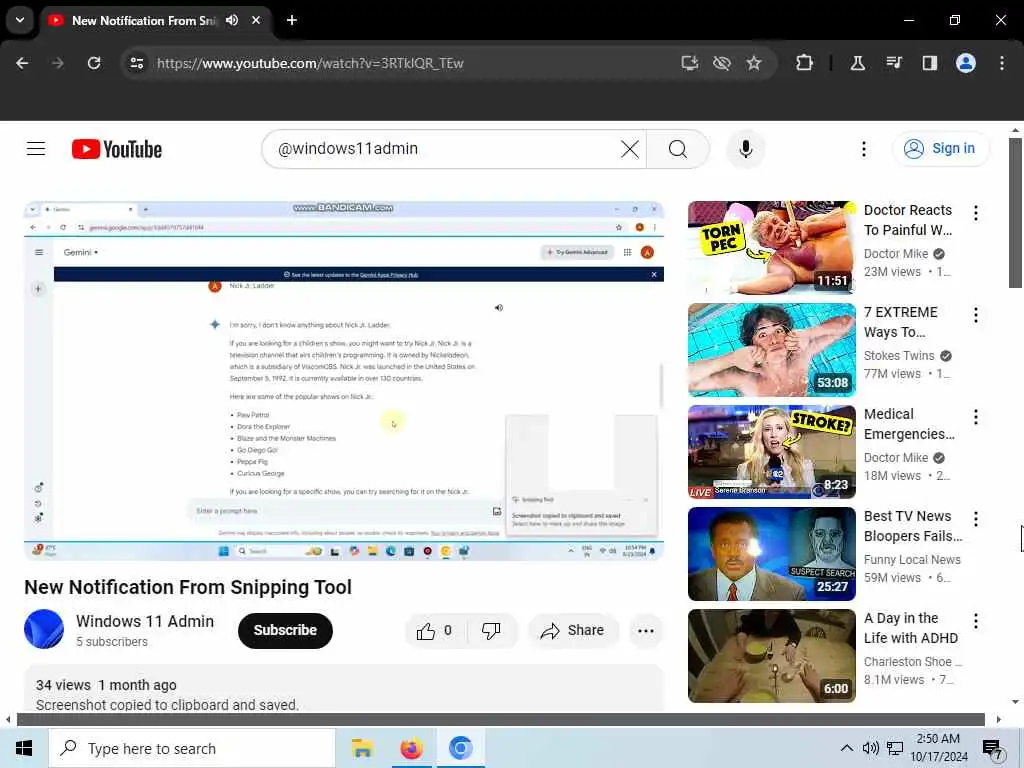Click Funny Local News channel name
The image size is (1024, 768).
[x=912, y=560]
